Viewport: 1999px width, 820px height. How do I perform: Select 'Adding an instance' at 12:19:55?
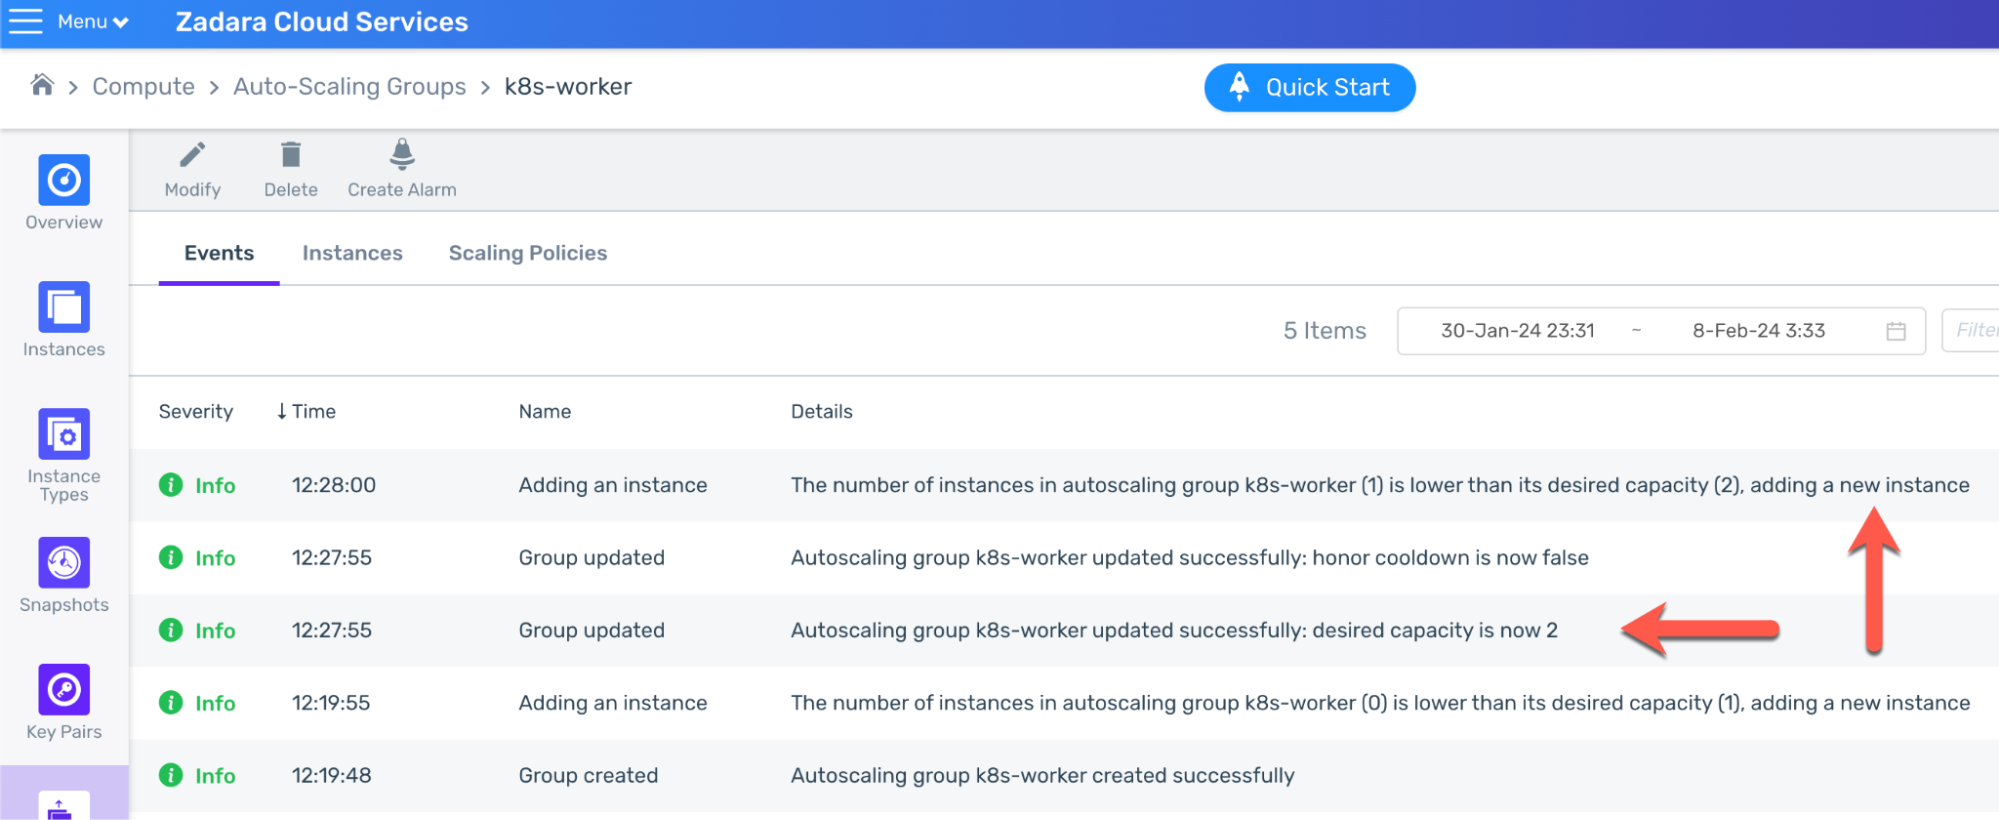point(613,703)
